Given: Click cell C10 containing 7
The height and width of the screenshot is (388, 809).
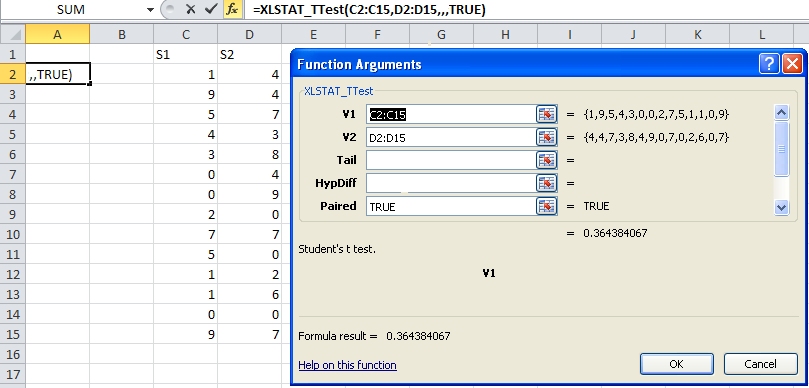Looking at the screenshot, I should pyautogui.click(x=185, y=234).
